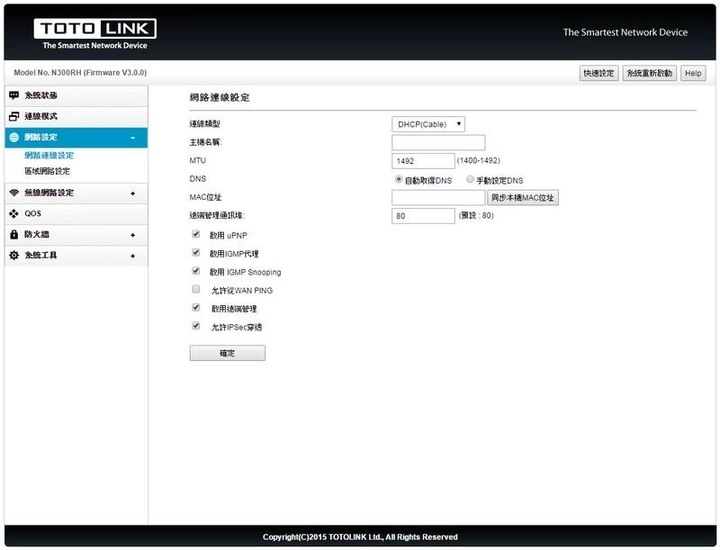Select the network connection settings submenu

pyautogui.click(x=49, y=155)
